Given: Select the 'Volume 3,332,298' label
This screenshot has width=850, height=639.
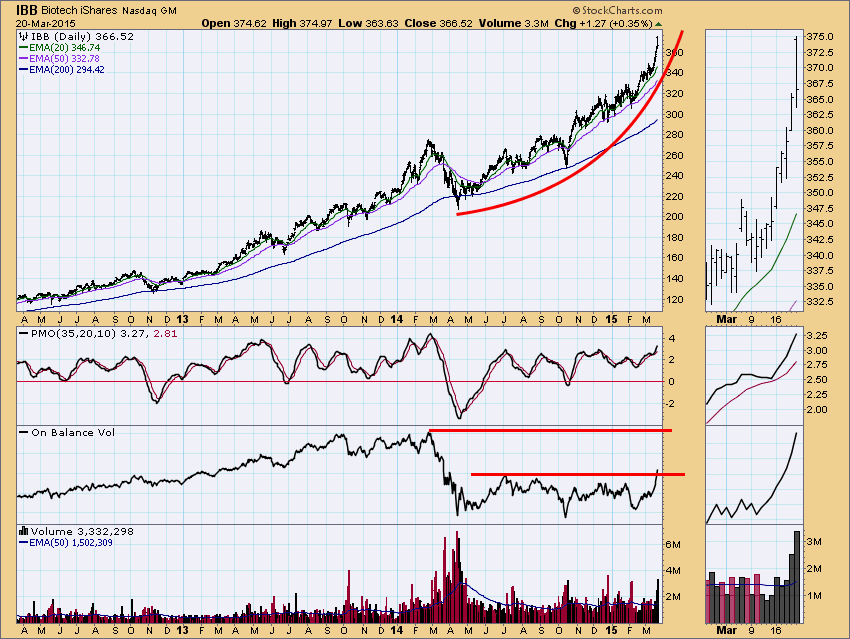Looking at the screenshot, I should point(82,531).
